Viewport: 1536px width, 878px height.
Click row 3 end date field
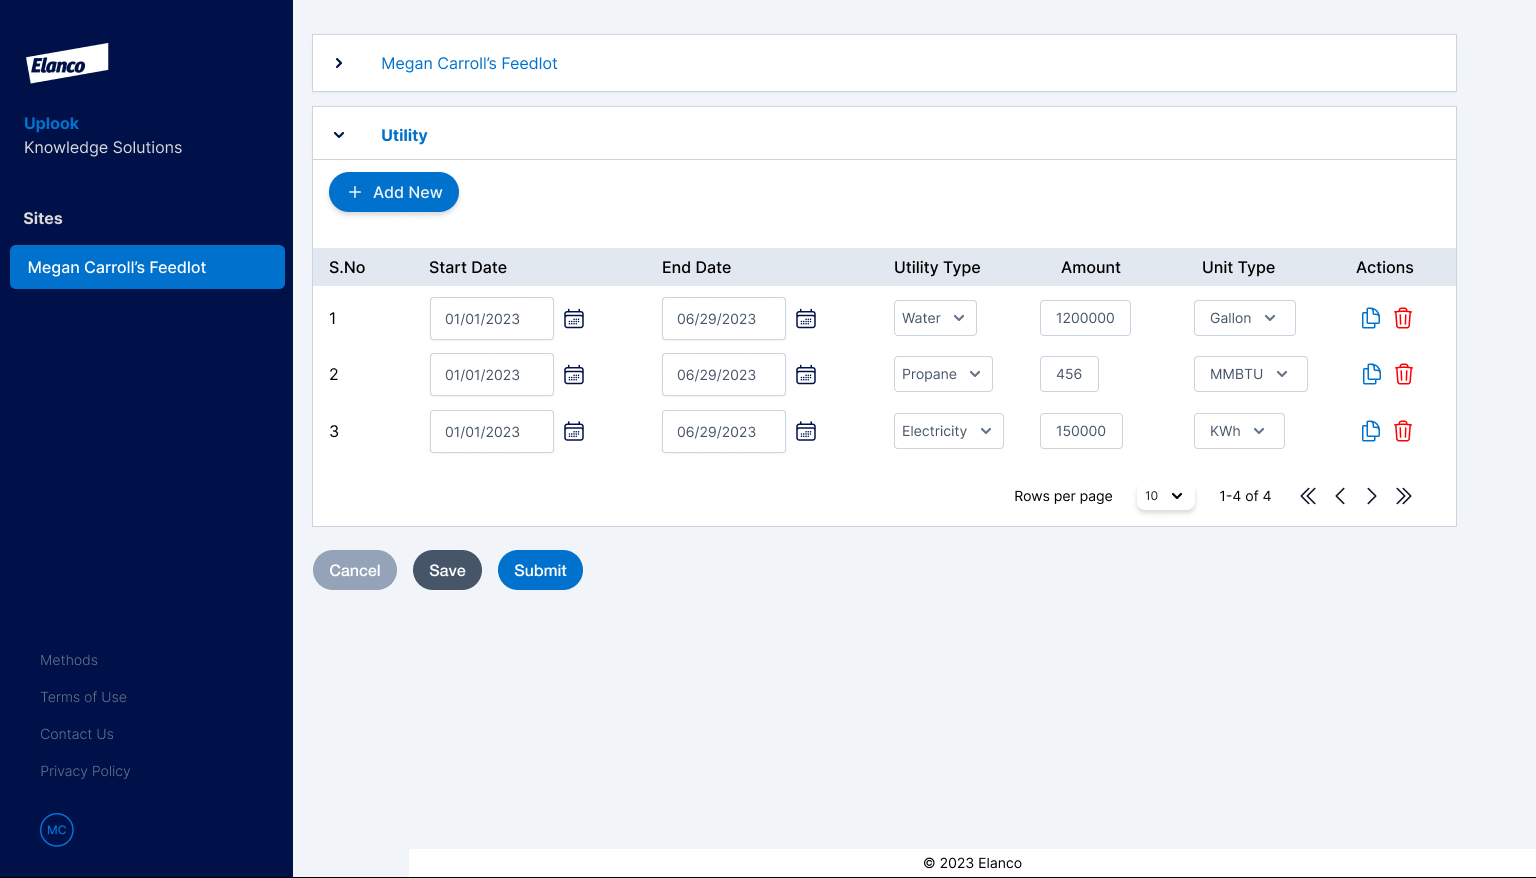pyautogui.click(x=724, y=432)
